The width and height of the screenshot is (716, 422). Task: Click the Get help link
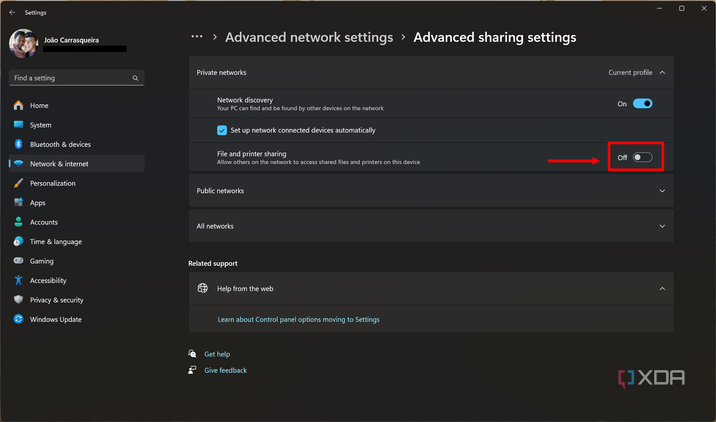(x=217, y=354)
